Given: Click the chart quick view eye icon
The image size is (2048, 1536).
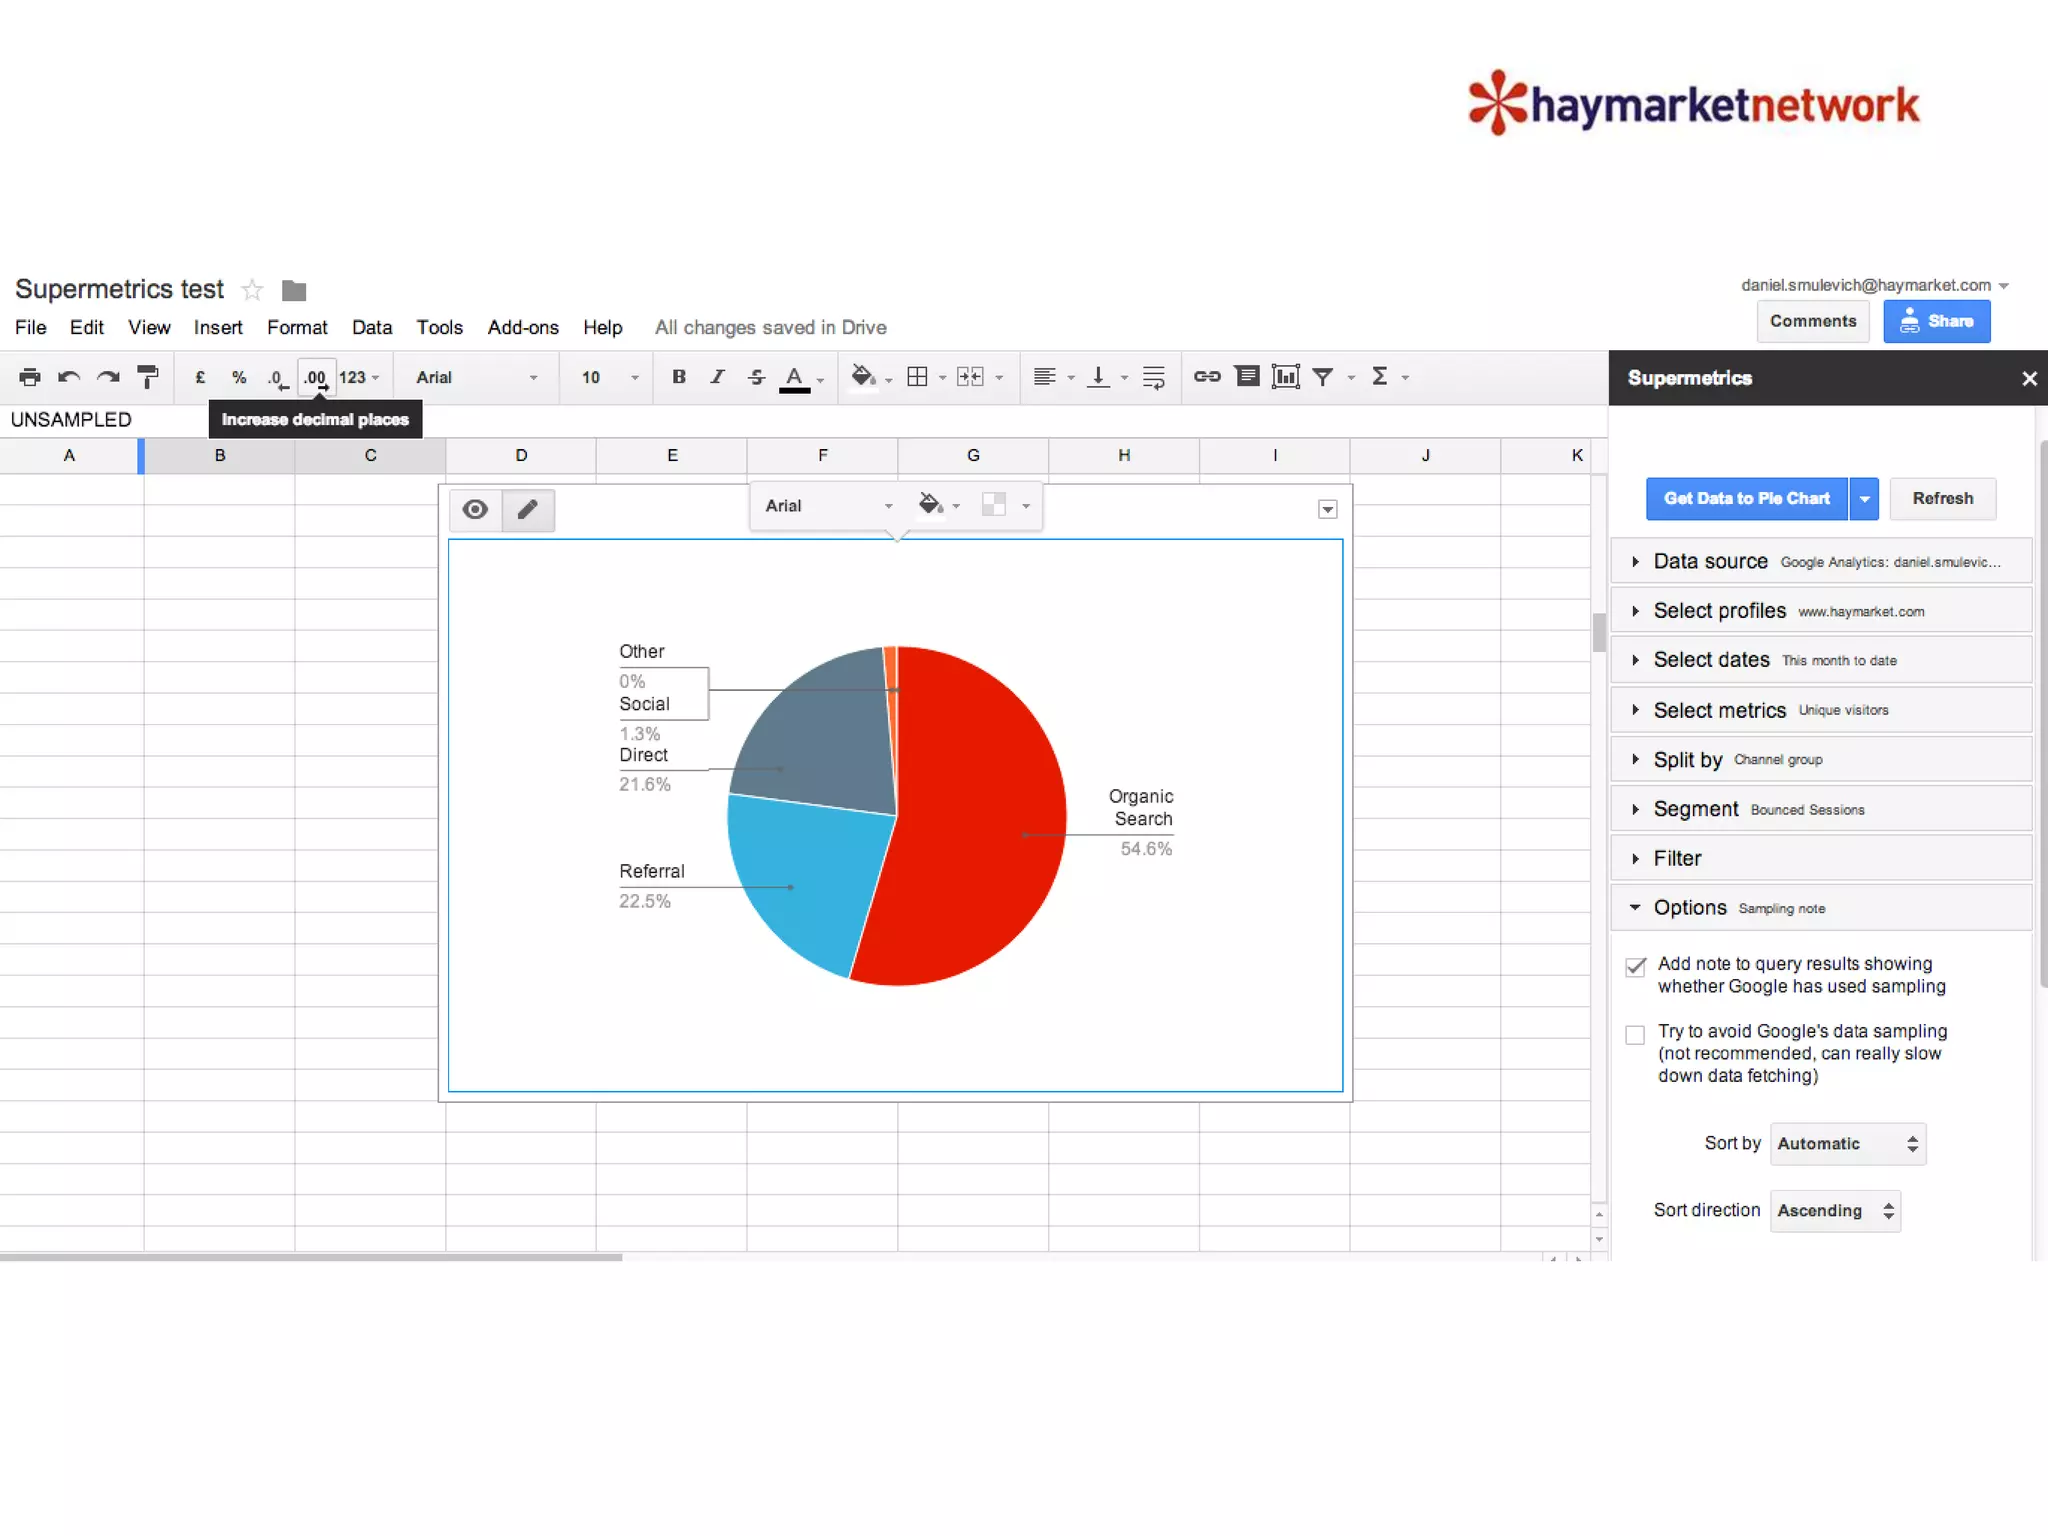Looking at the screenshot, I should (x=475, y=509).
